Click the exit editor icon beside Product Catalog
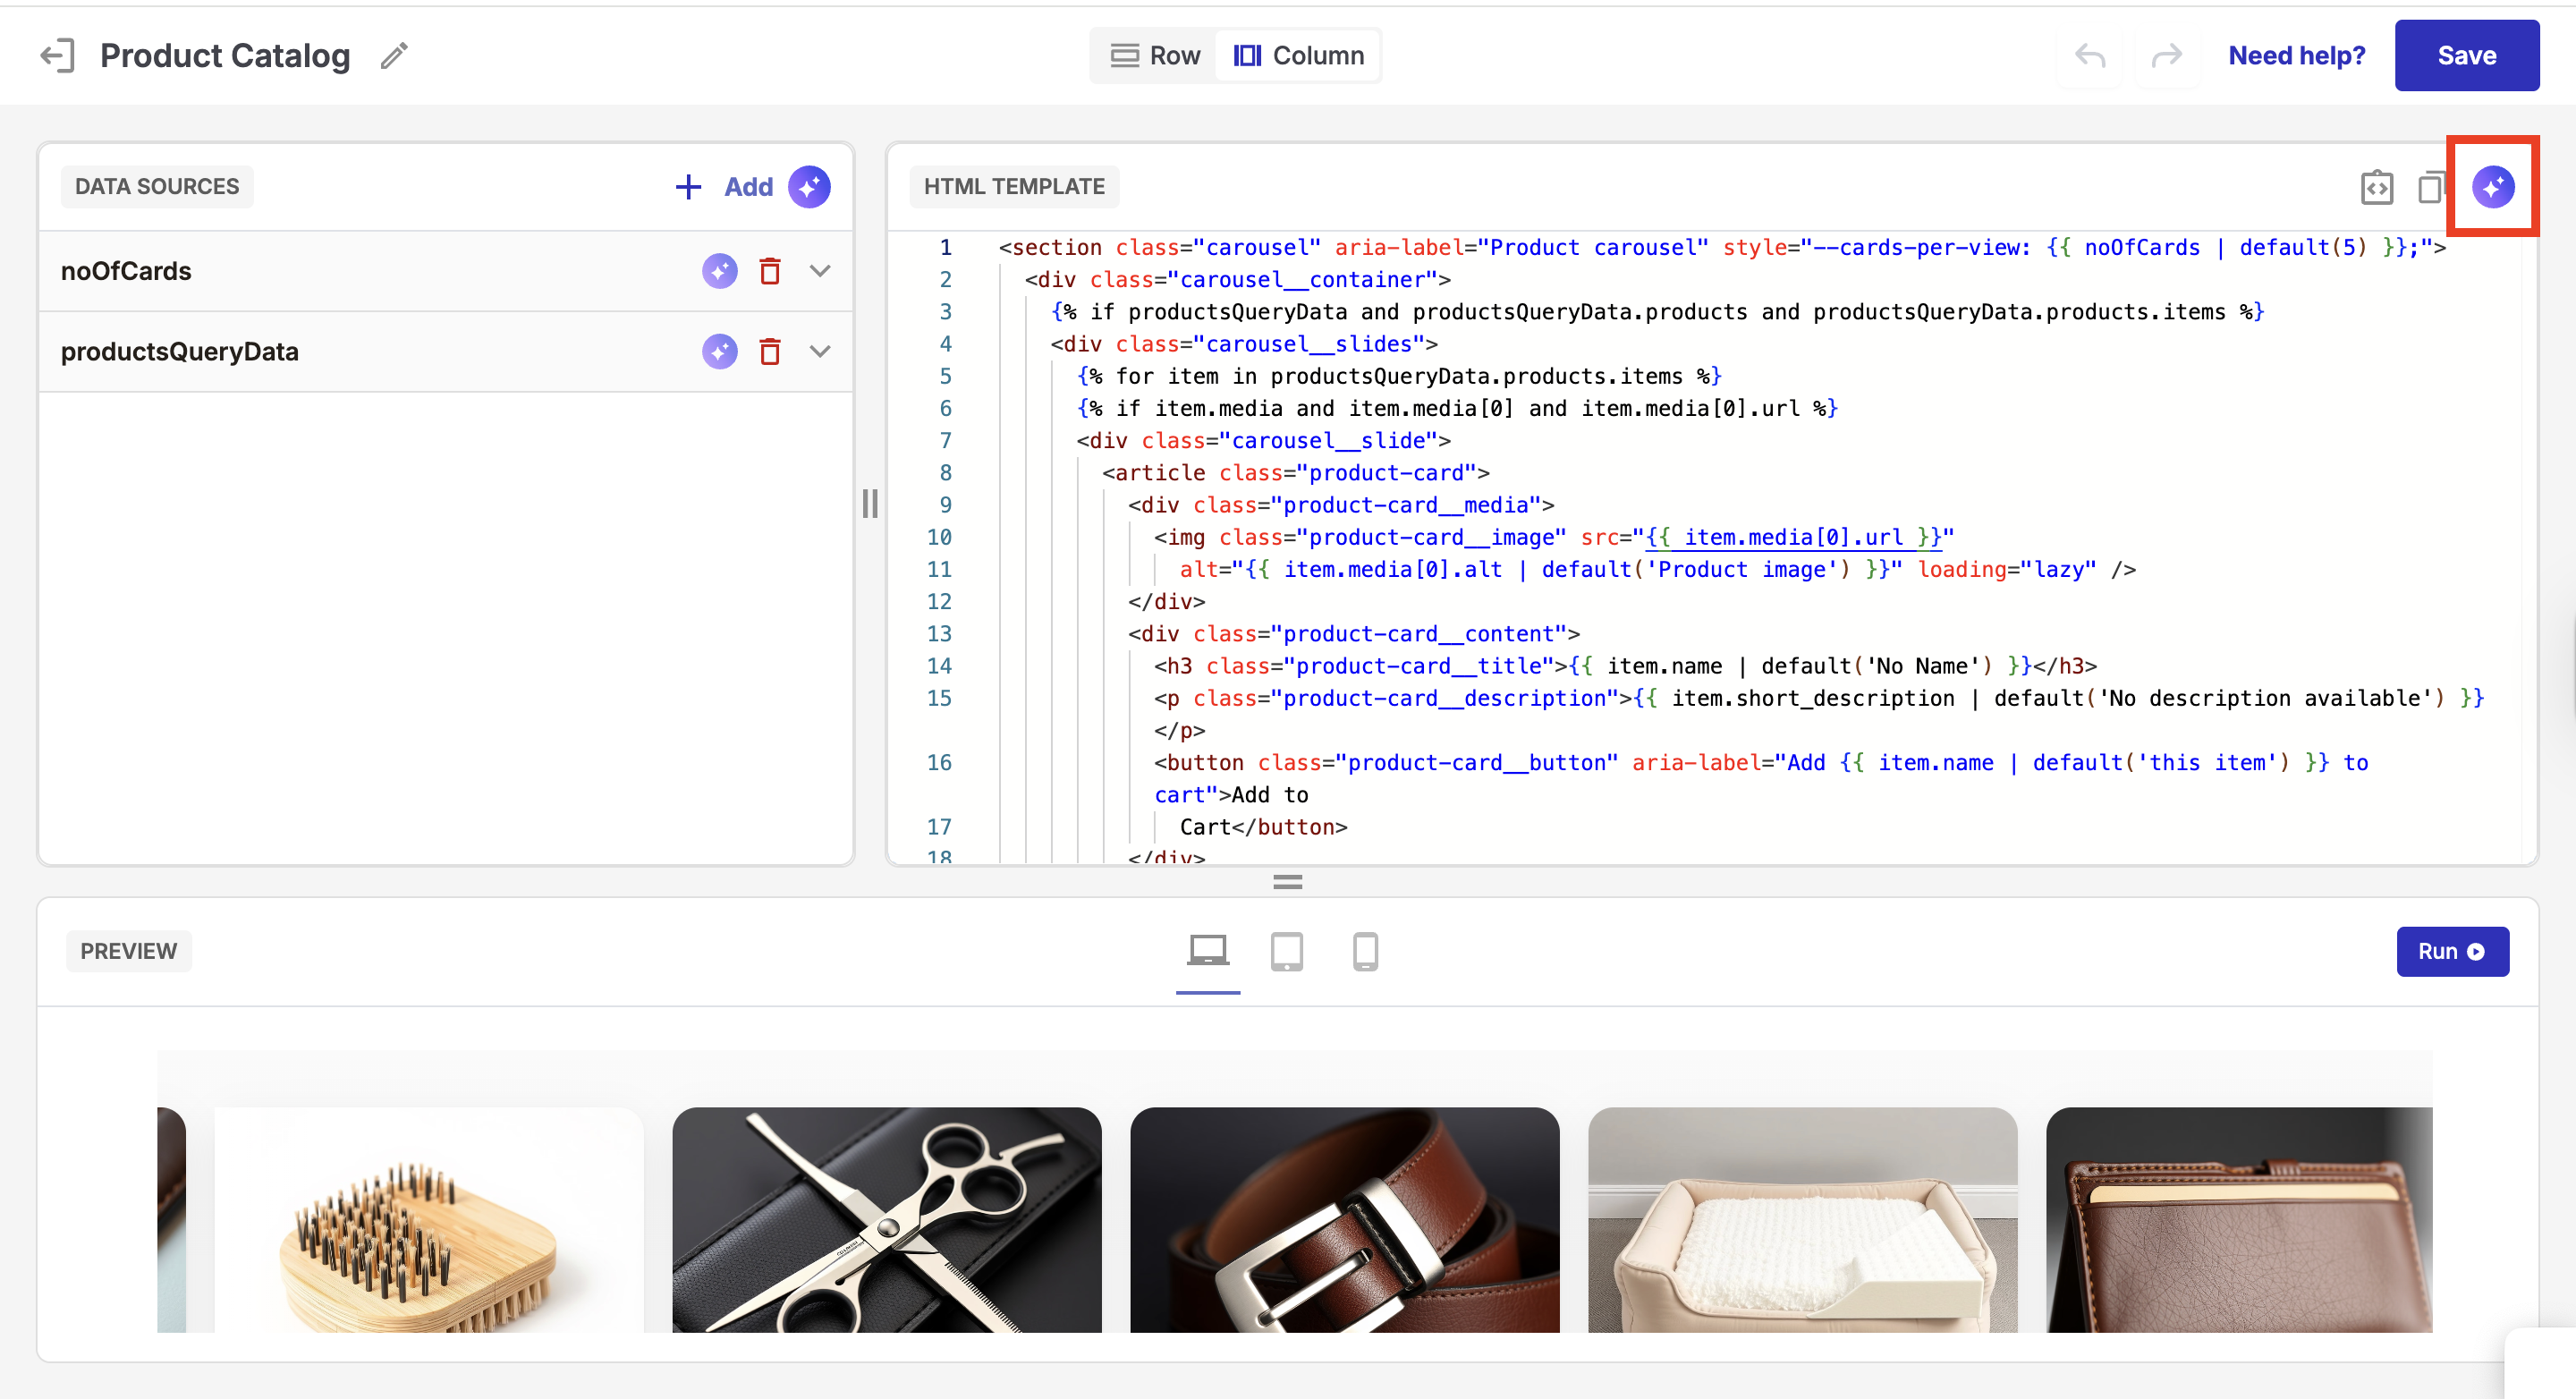 (x=57, y=56)
